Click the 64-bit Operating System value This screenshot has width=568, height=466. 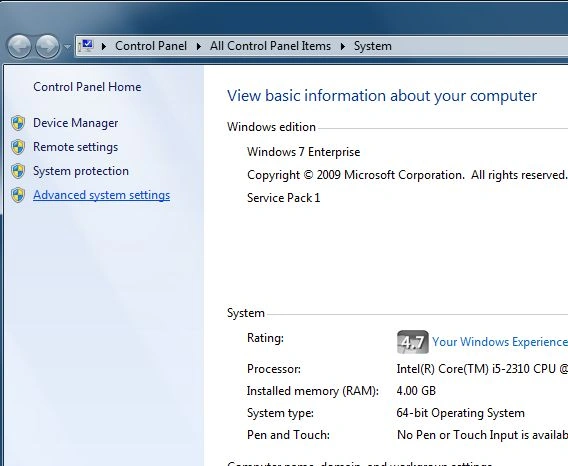coord(460,413)
